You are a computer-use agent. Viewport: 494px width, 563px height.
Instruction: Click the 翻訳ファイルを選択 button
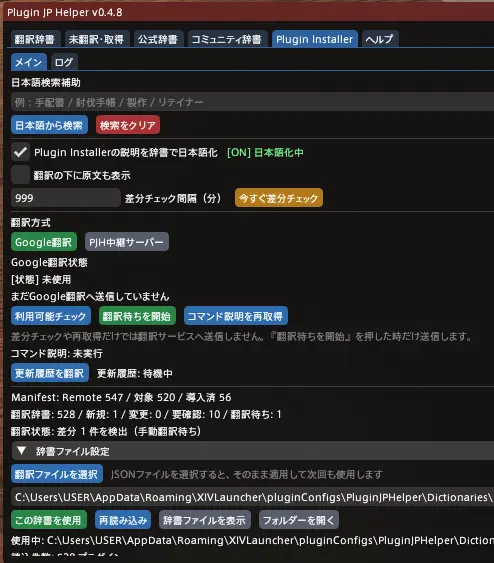[x=57, y=474]
